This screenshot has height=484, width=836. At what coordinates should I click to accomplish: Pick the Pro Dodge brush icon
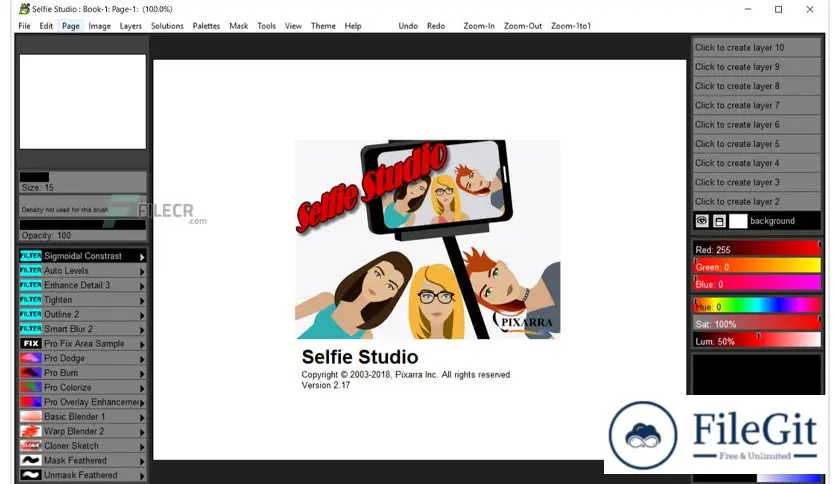point(30,358)
